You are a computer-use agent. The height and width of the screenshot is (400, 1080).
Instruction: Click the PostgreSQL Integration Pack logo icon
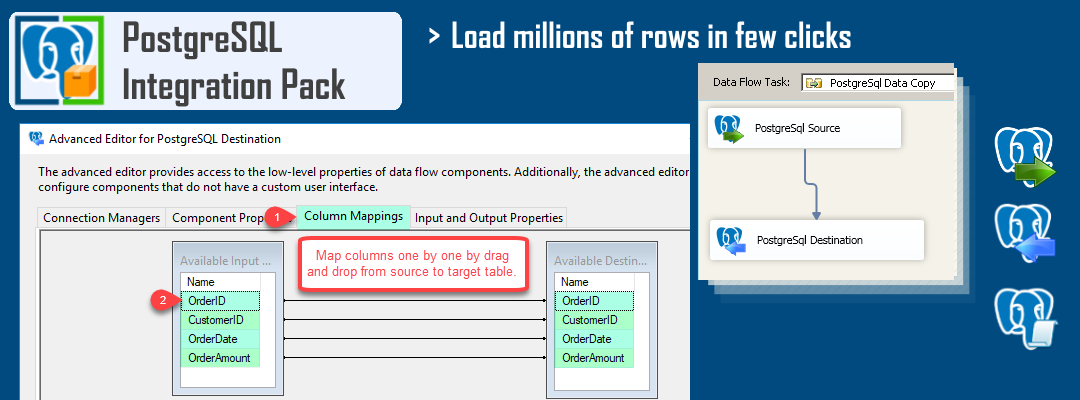point(61,61)
